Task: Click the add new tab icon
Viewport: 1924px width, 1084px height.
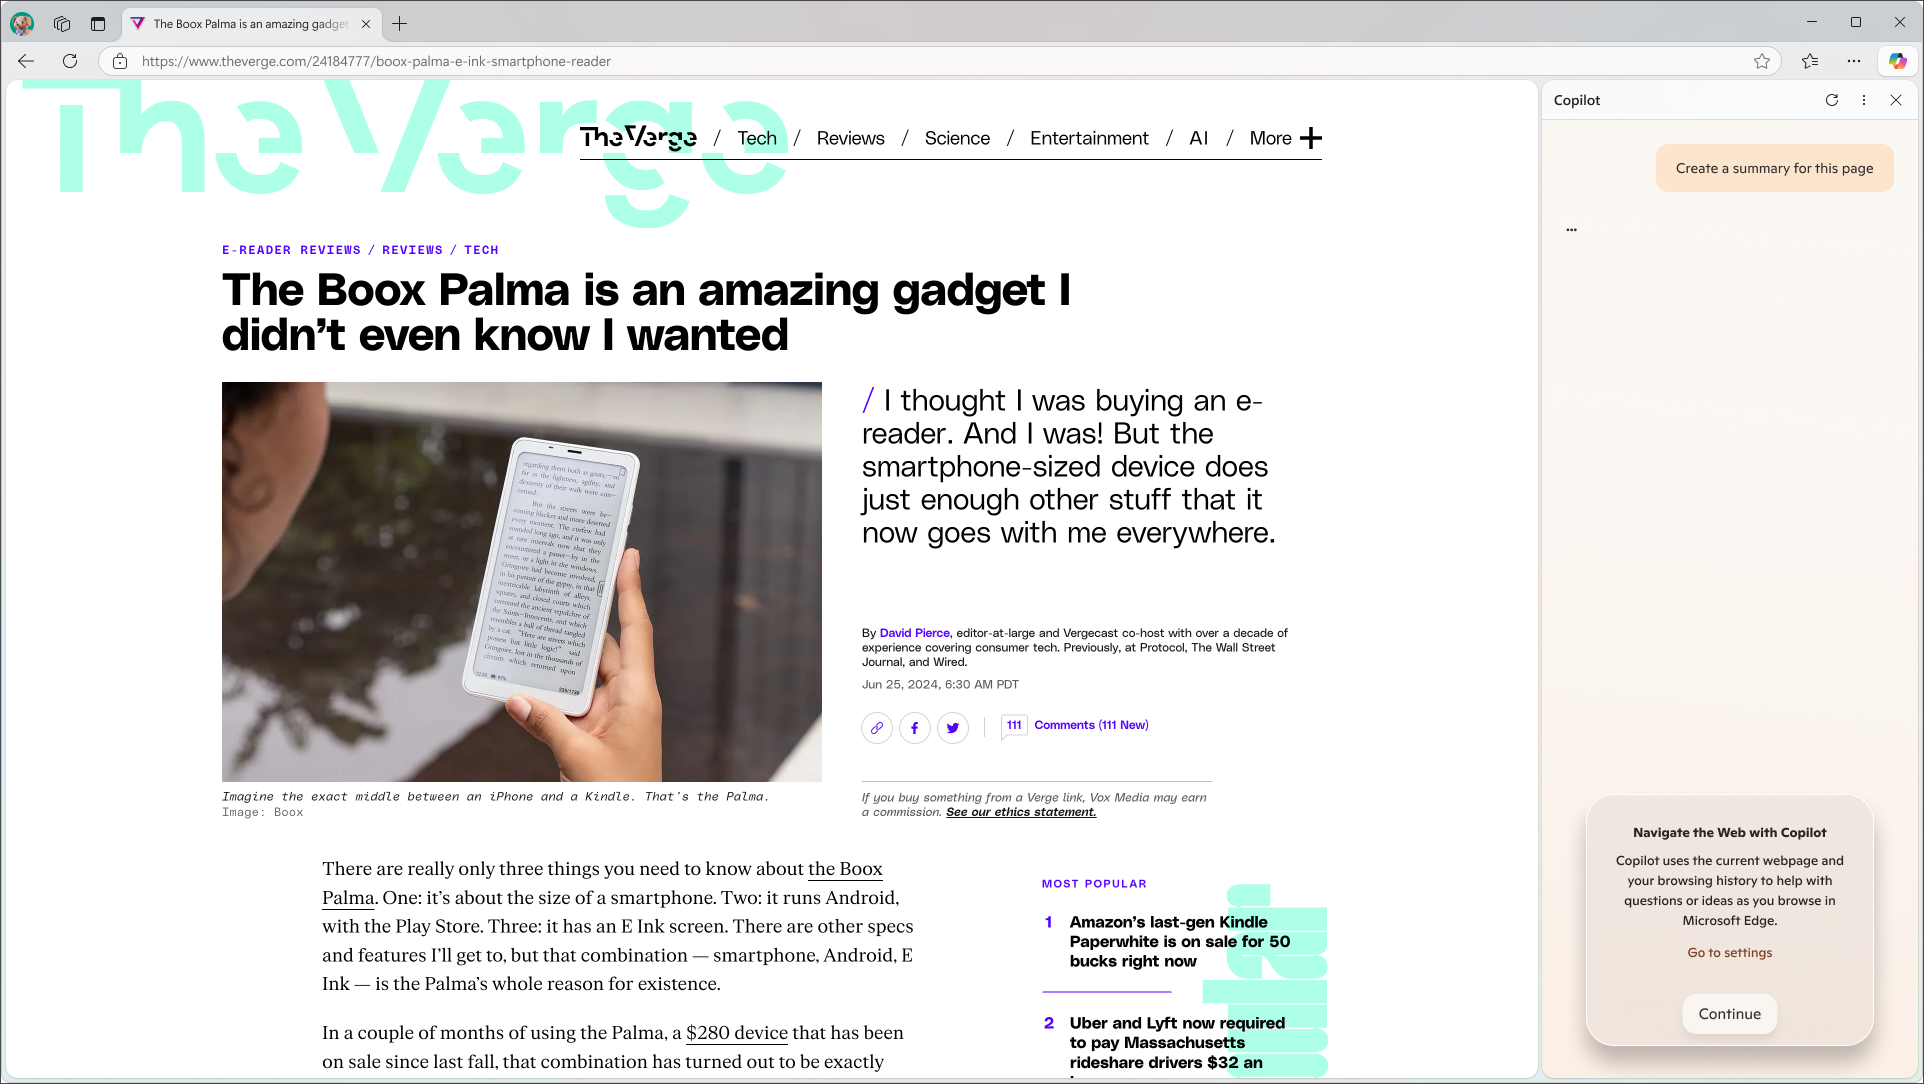Action: 398,24
